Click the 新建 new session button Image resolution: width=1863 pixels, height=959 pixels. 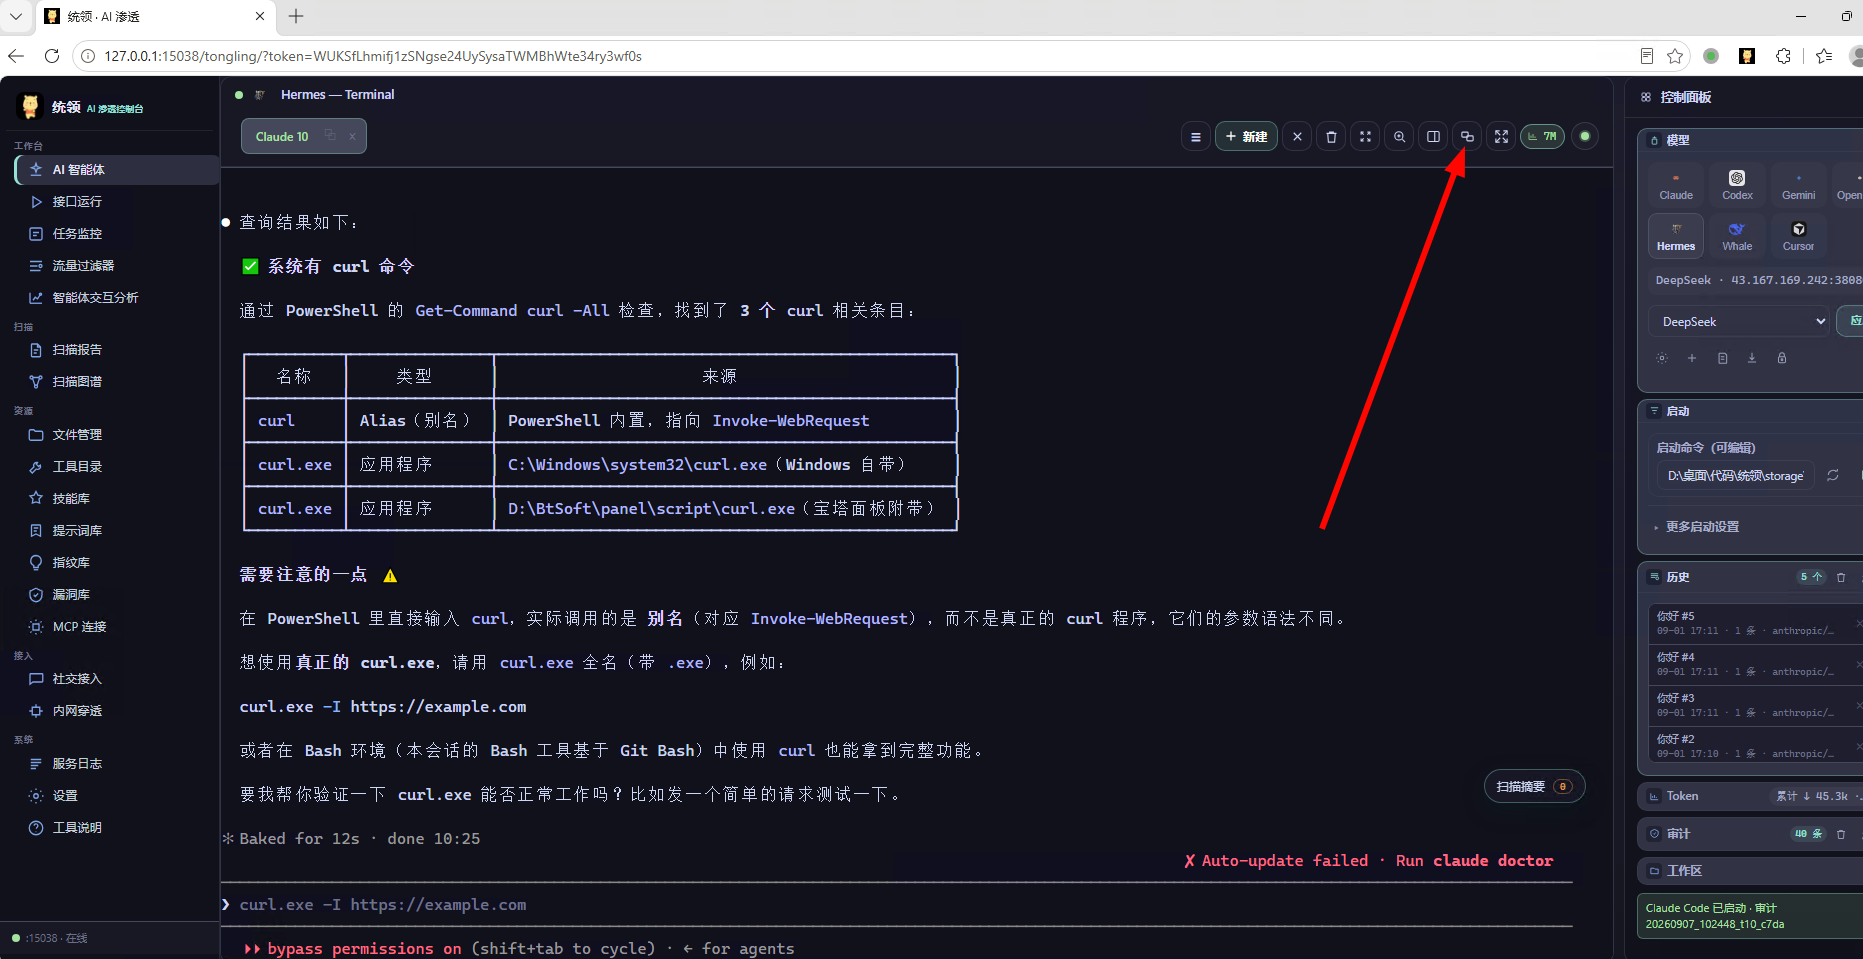[1246, 137]
